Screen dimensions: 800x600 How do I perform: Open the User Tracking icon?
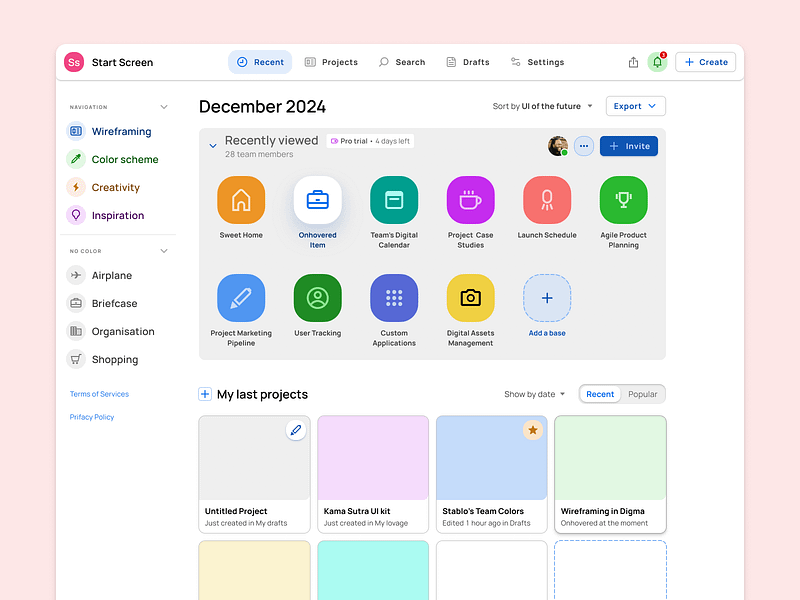coord(317,298)
